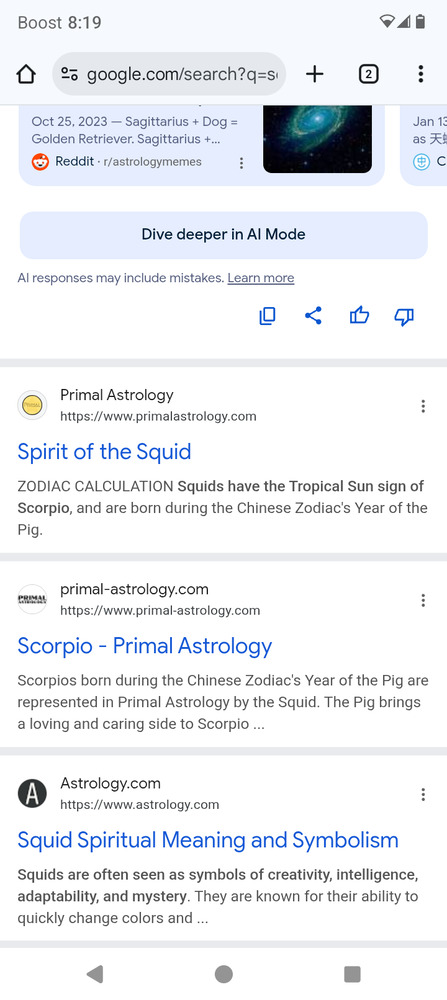The width and height of the screenshot is (447, 1000).
Task: Open site info icon in address bar
Action: 70,75
